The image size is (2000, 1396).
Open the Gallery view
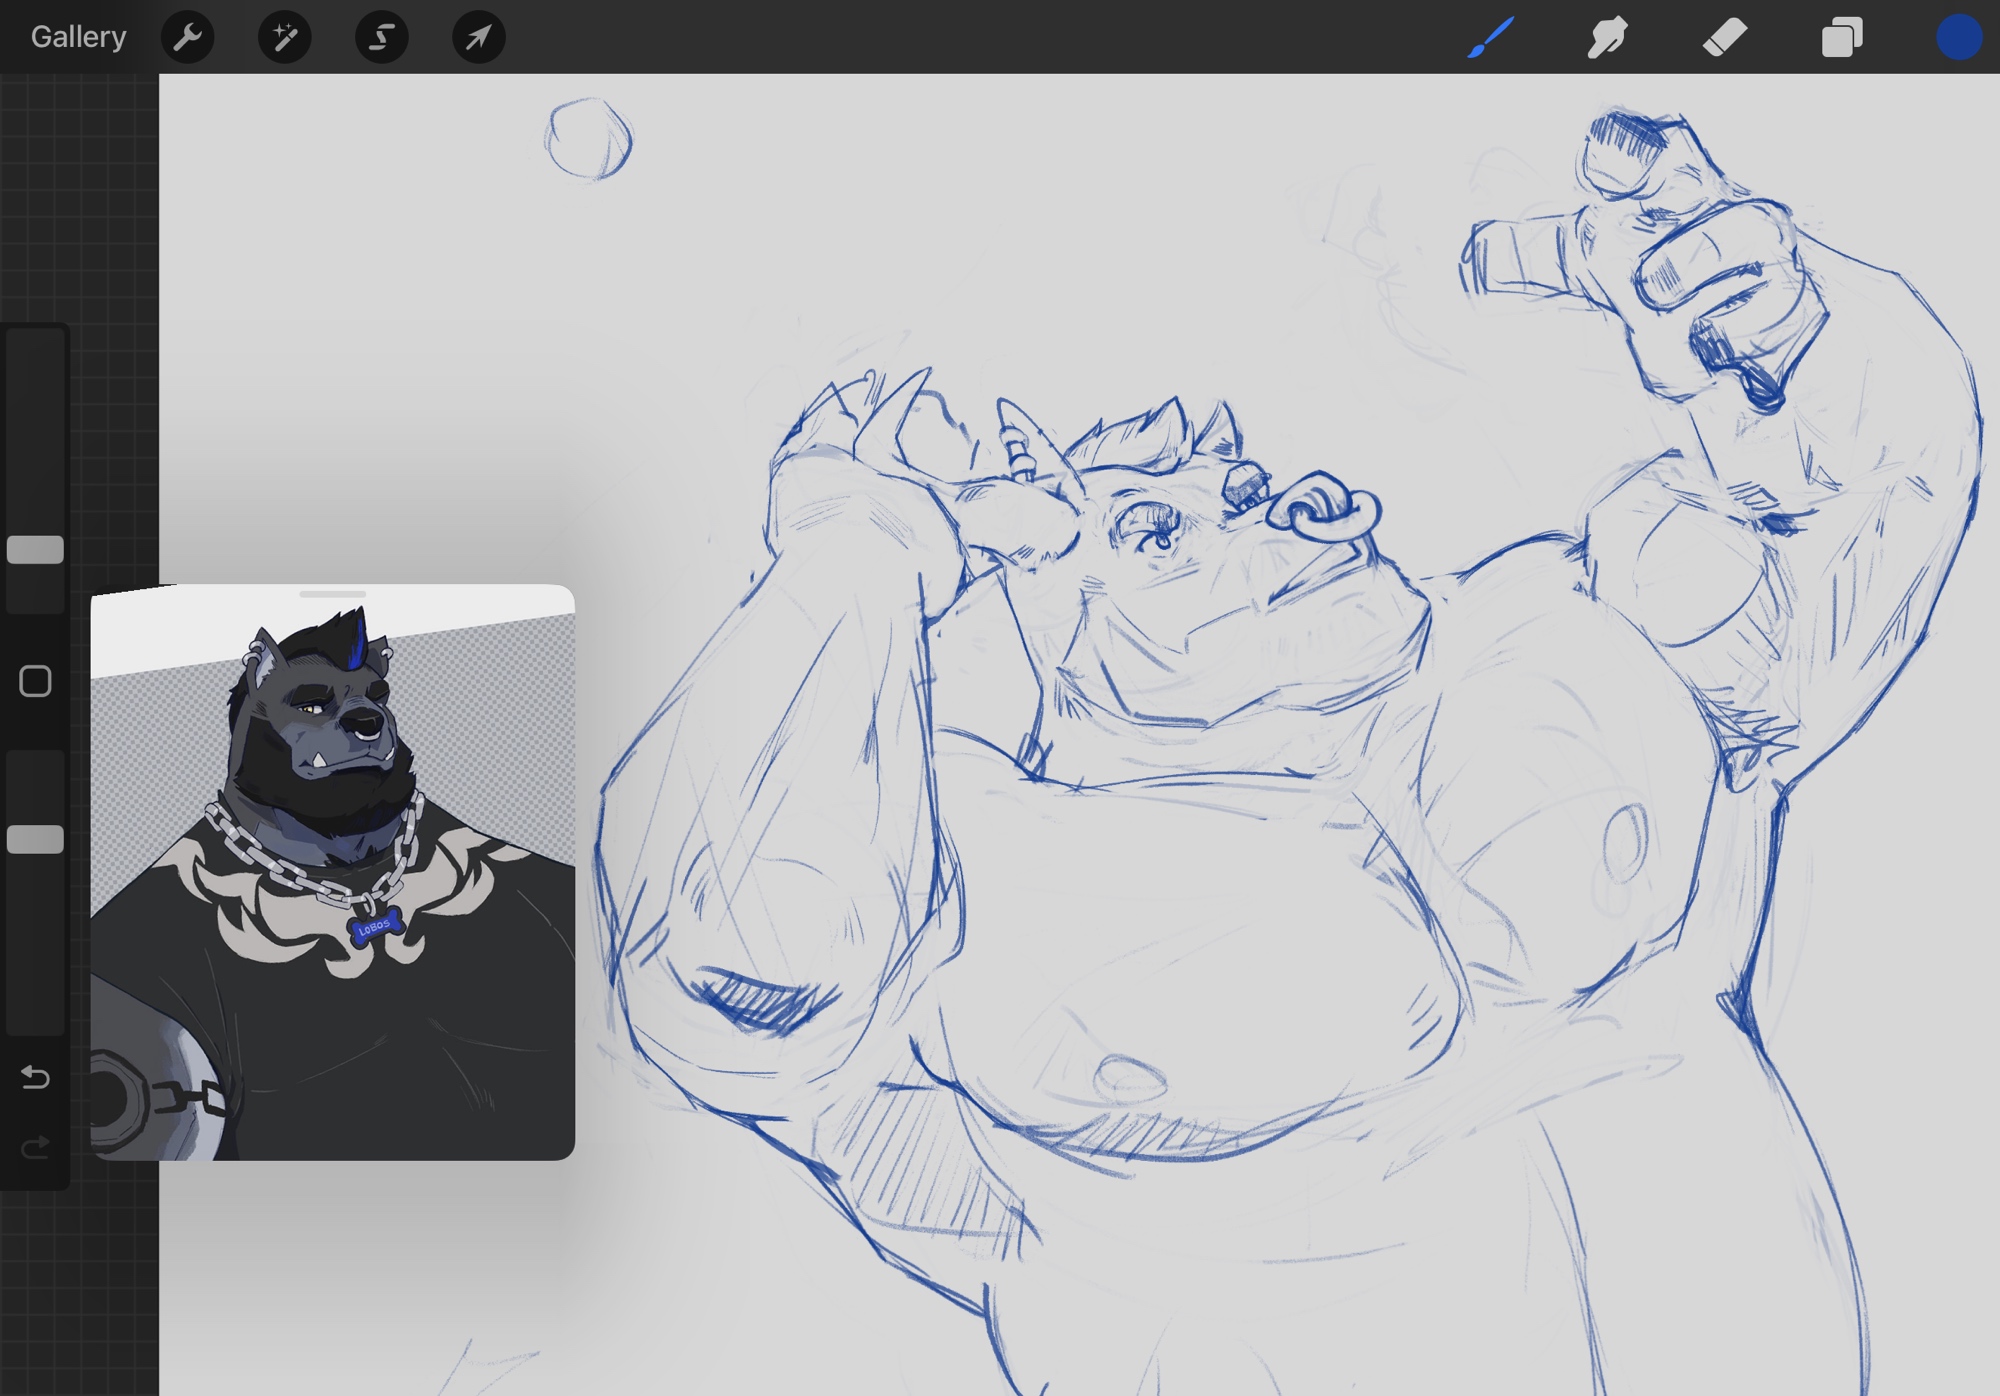point(78,37)
